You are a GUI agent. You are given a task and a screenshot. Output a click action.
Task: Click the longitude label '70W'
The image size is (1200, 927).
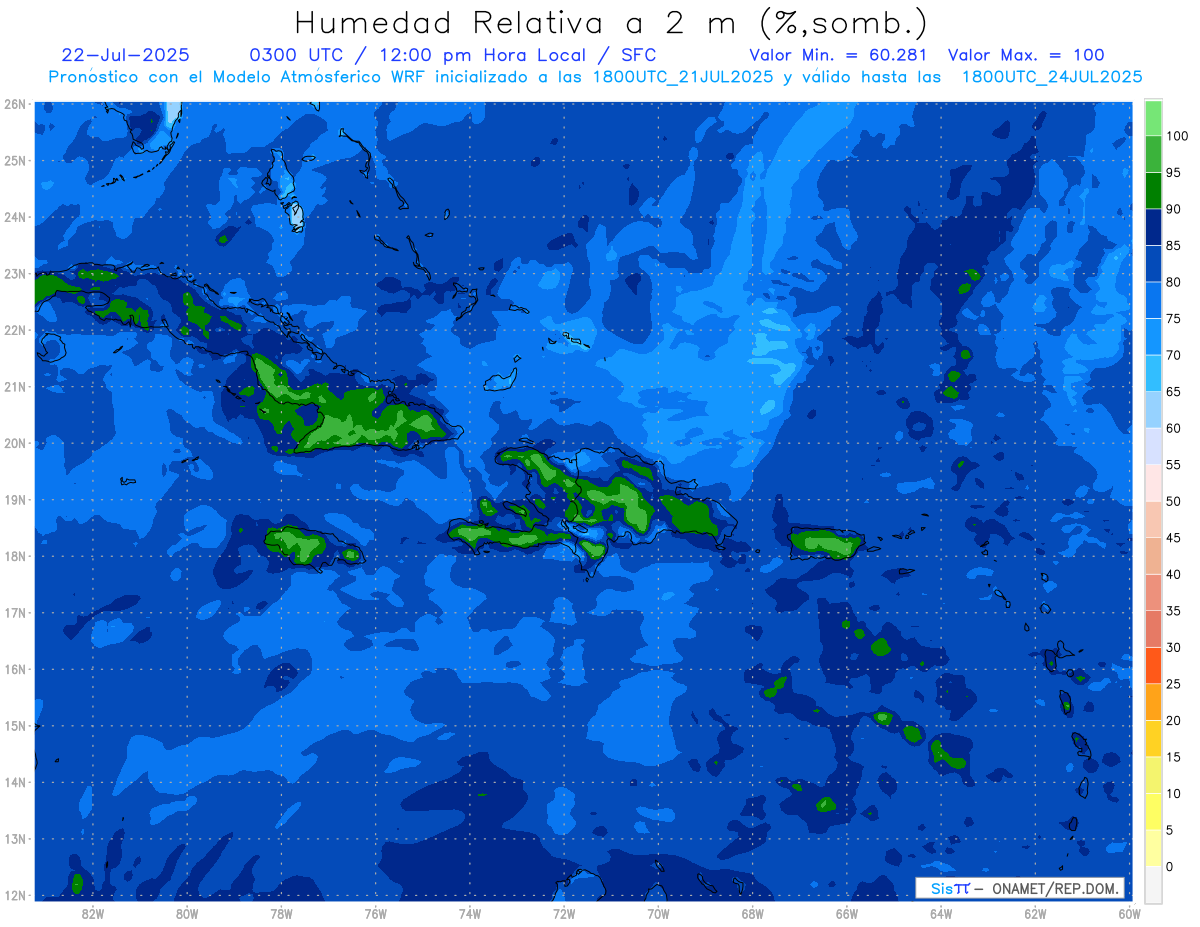pyautogui.click(x=657, y=913)
